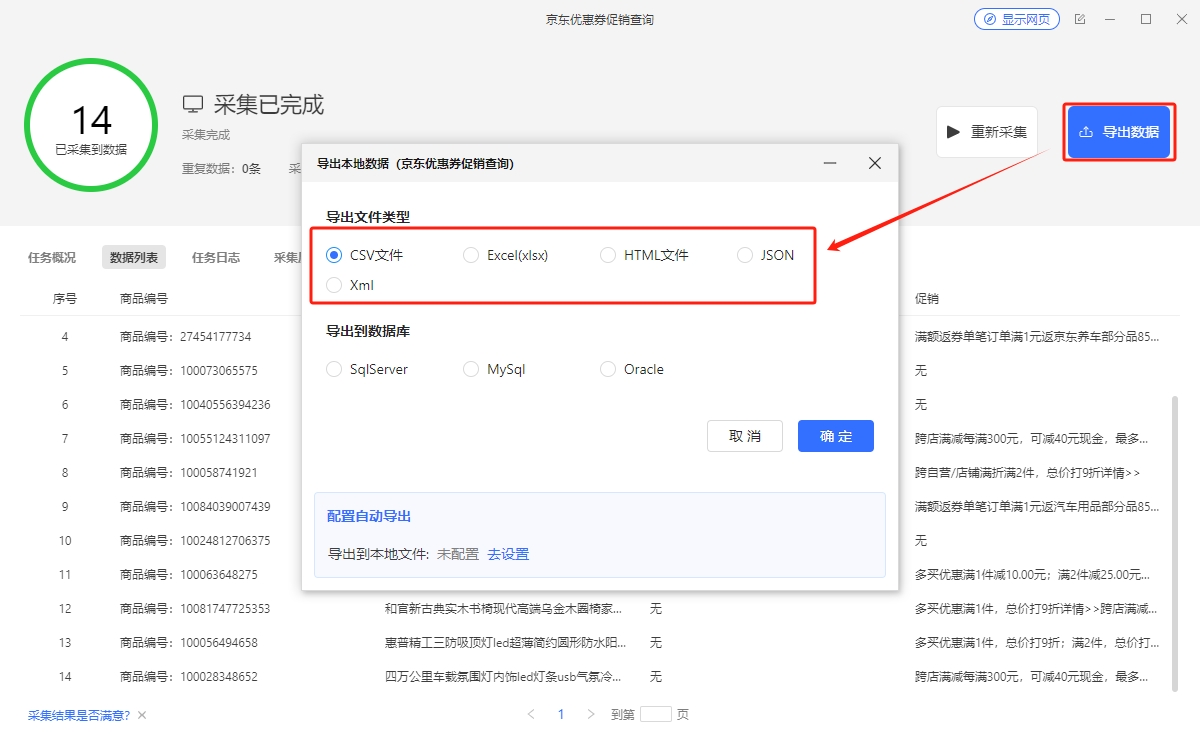Select page number 1

pyautogui.click(x=561, y=714)
